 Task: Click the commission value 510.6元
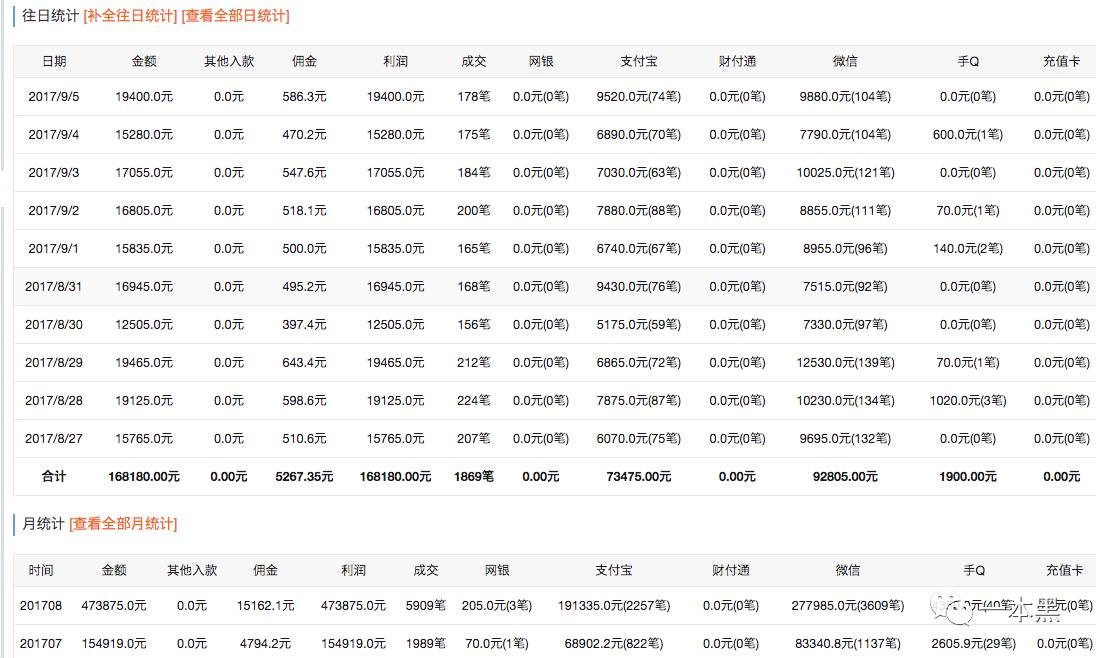(304, 438)
